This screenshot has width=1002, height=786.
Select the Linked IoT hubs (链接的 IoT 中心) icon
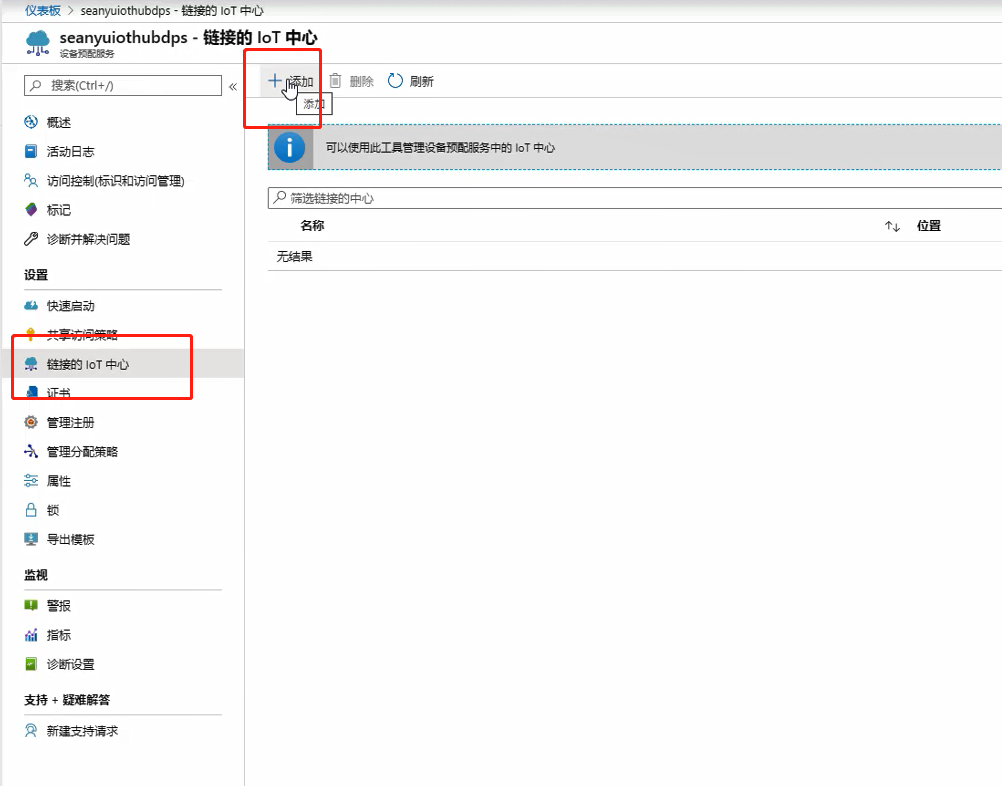(31, 364)
